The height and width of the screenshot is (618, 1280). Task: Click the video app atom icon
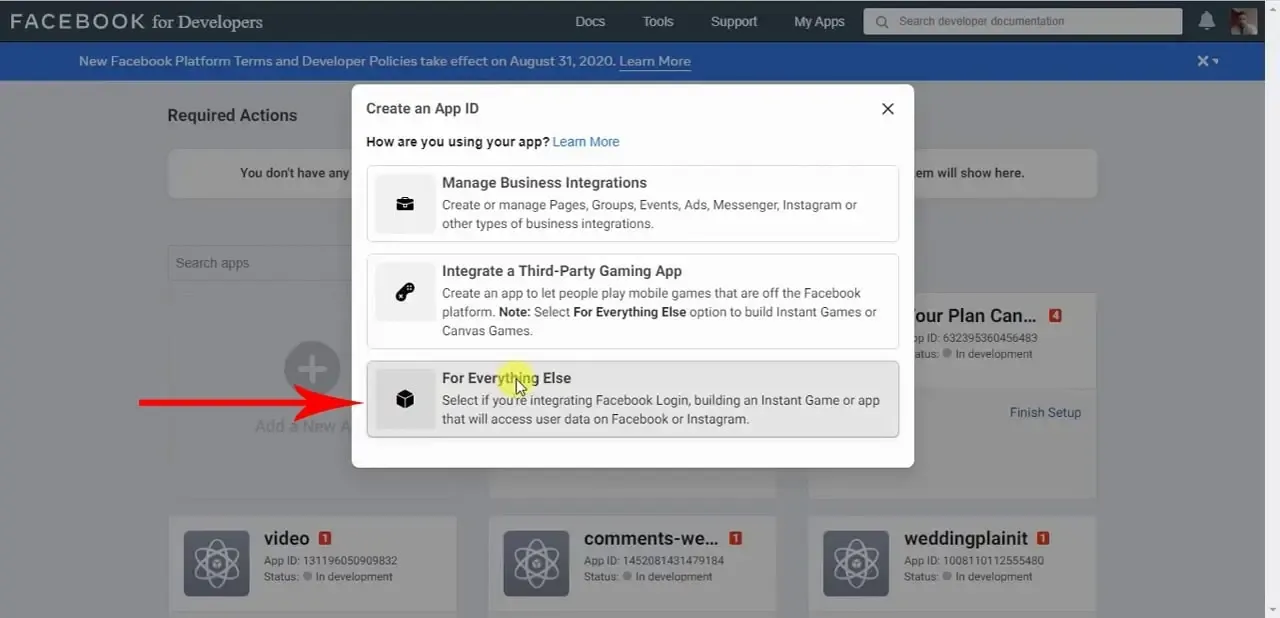(216, 563)
